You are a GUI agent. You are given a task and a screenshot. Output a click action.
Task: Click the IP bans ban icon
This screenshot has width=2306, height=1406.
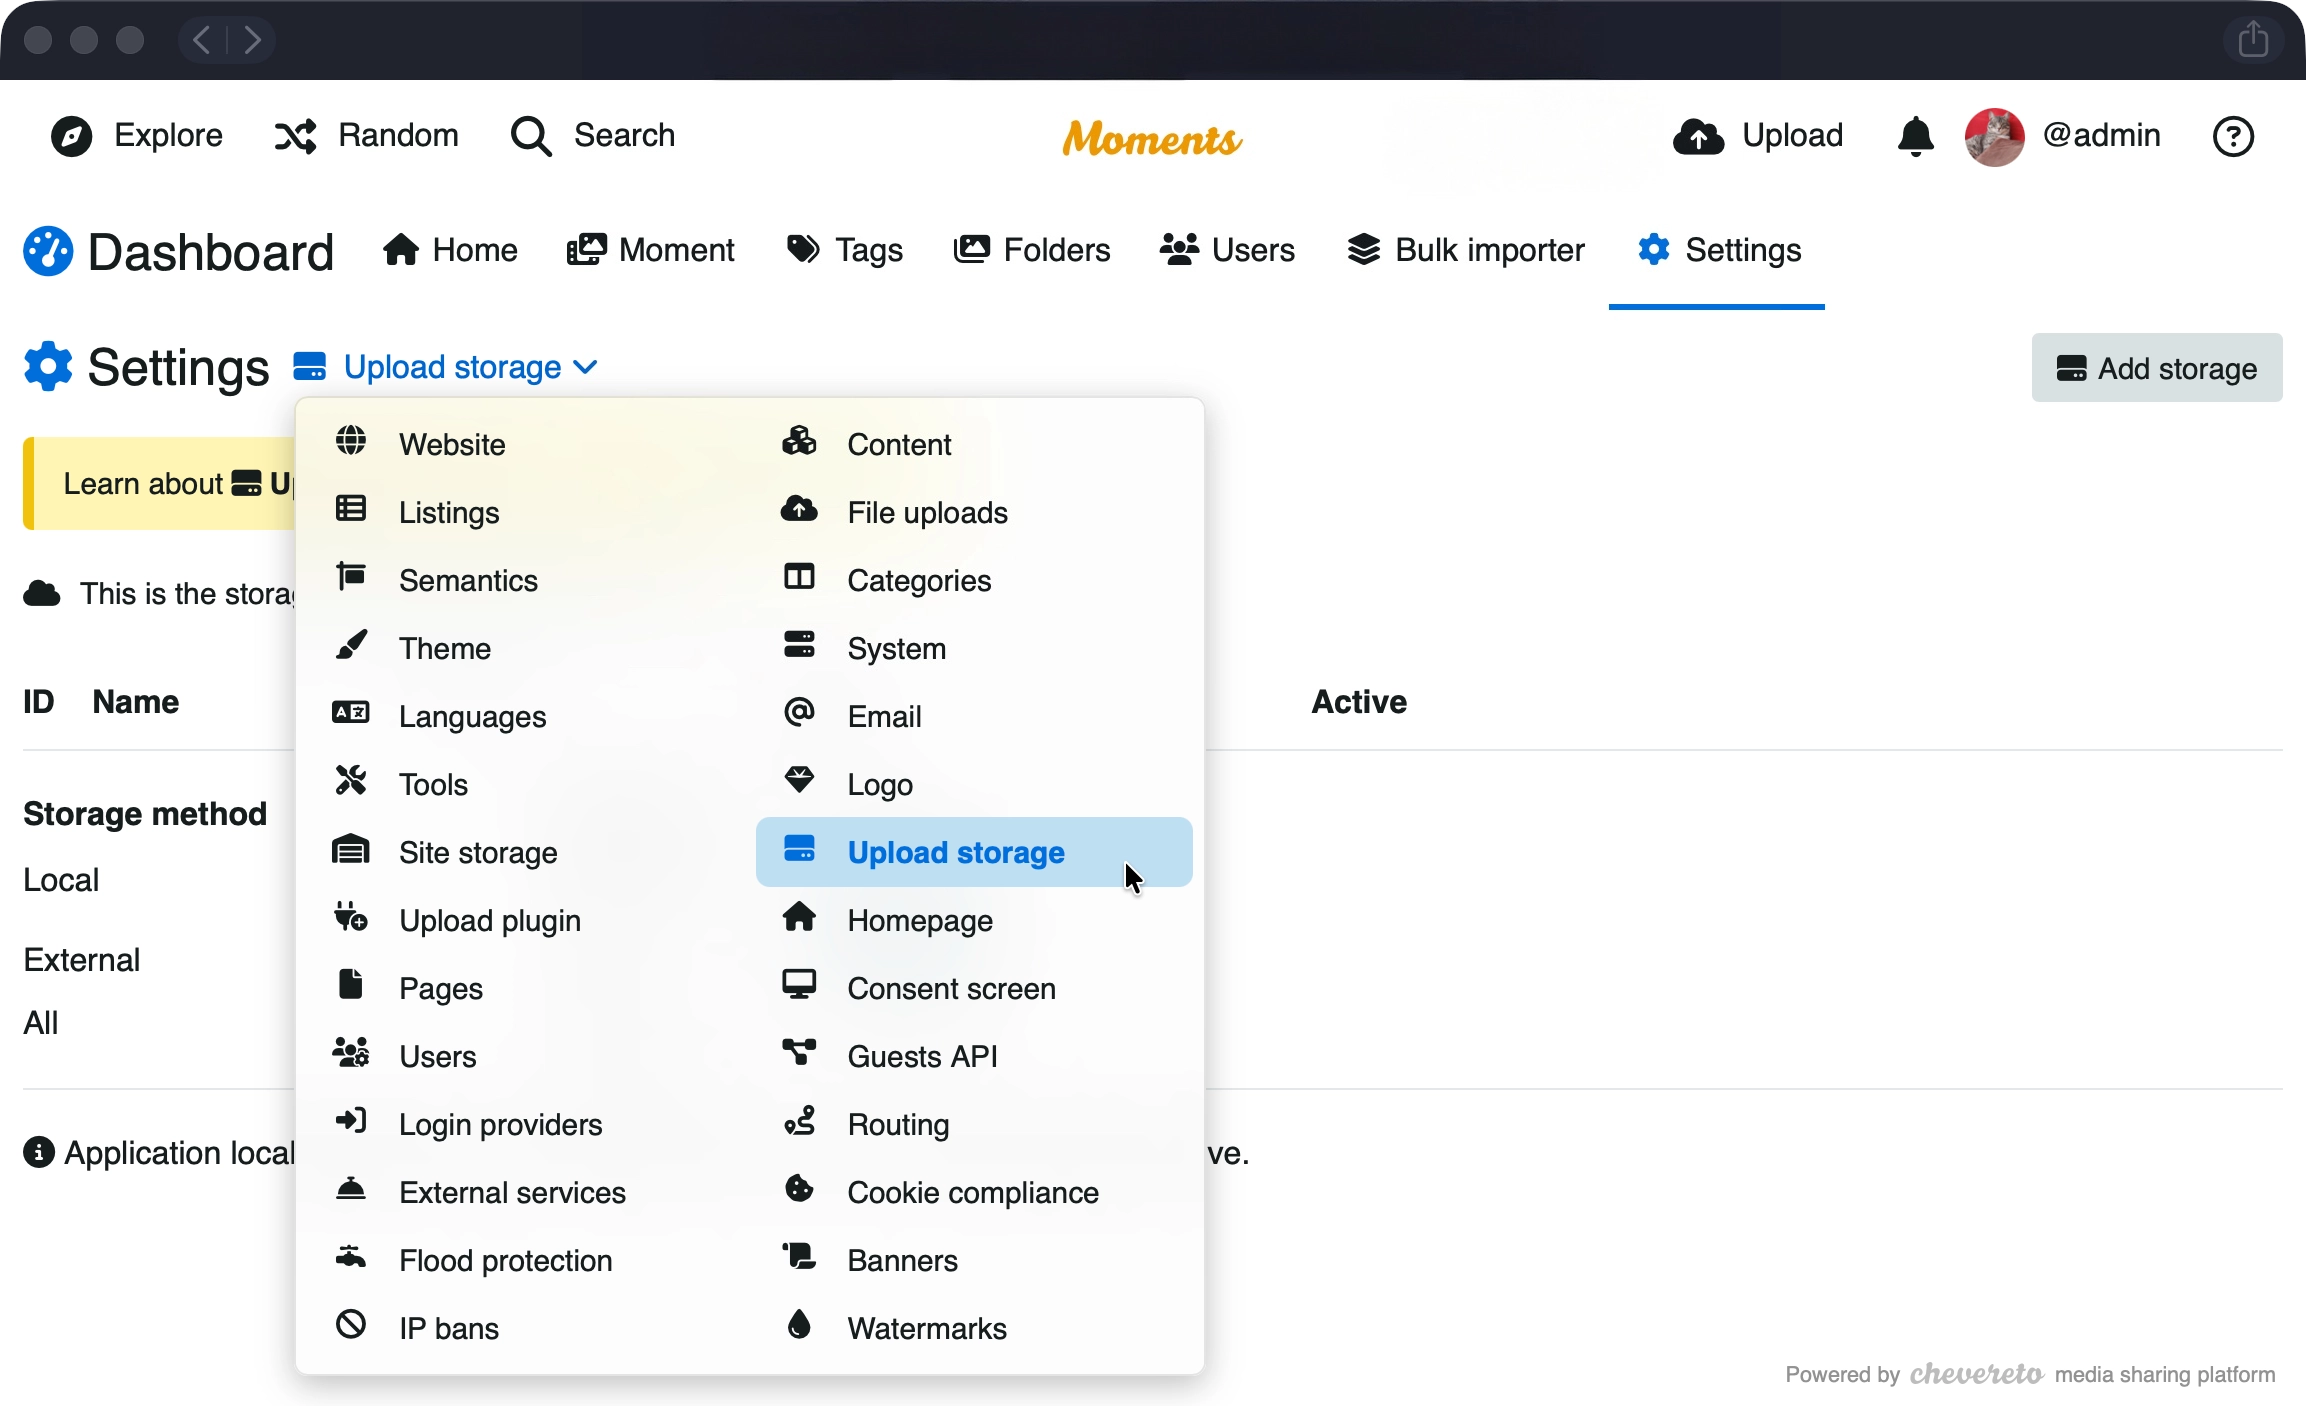coord(351,1325)
